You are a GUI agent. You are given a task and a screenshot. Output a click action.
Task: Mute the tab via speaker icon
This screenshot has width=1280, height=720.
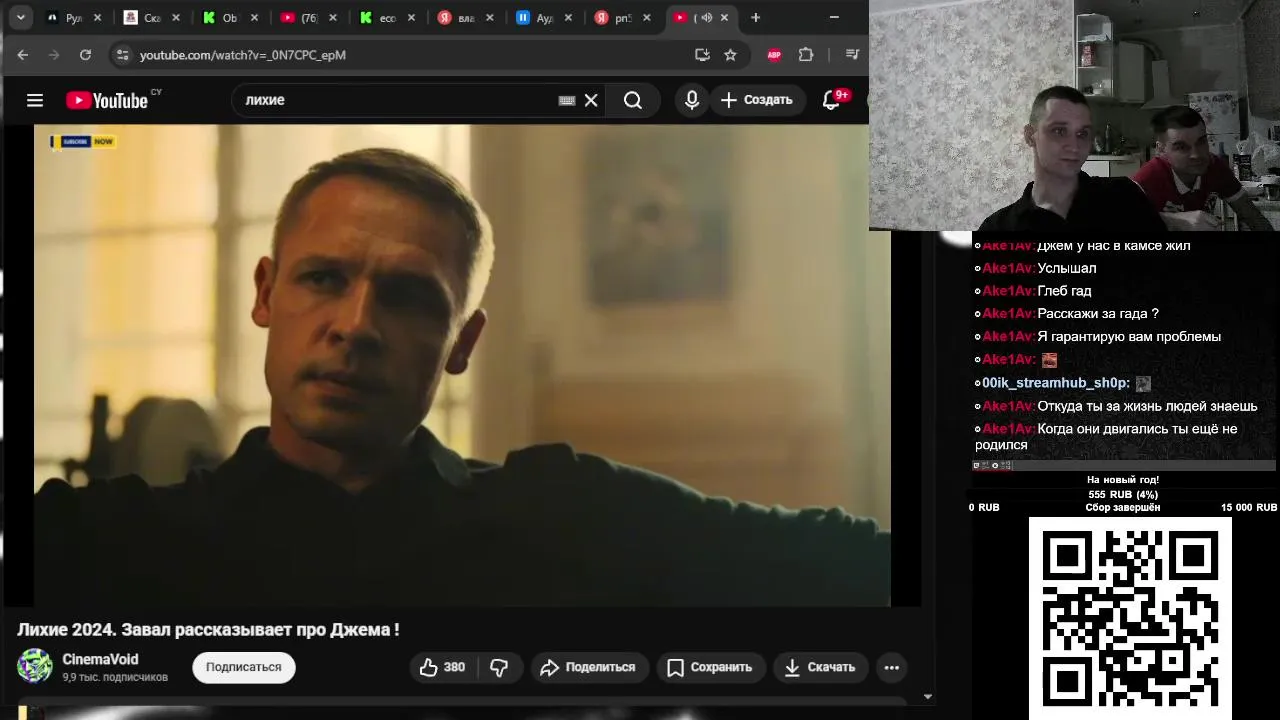coord(706,18)
